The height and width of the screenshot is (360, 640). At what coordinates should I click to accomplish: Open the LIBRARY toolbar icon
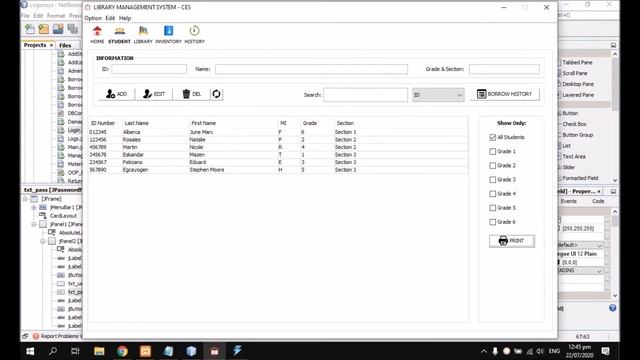click(x=143, y=35)
